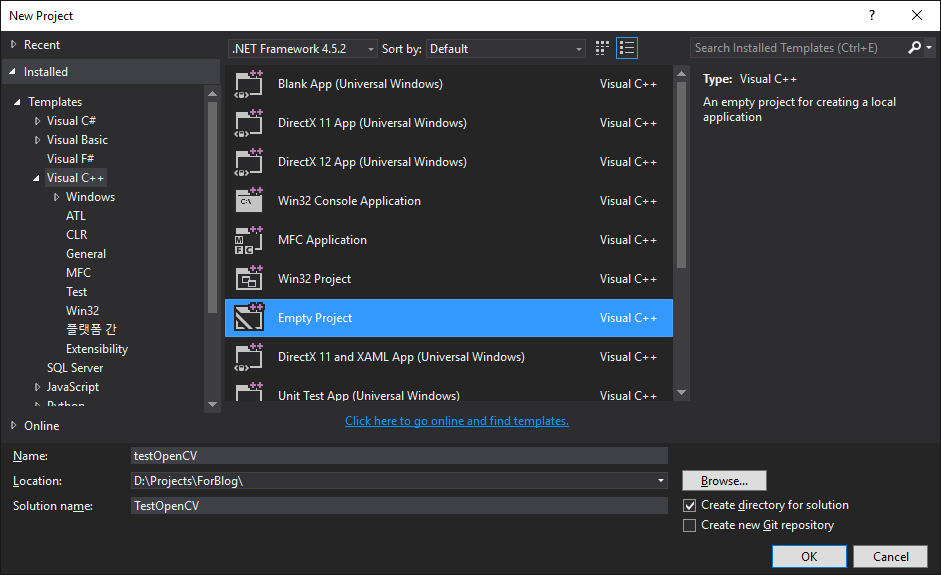941x575 pixels.
Task: Select the Win32 category in tree
Action: 82,311
